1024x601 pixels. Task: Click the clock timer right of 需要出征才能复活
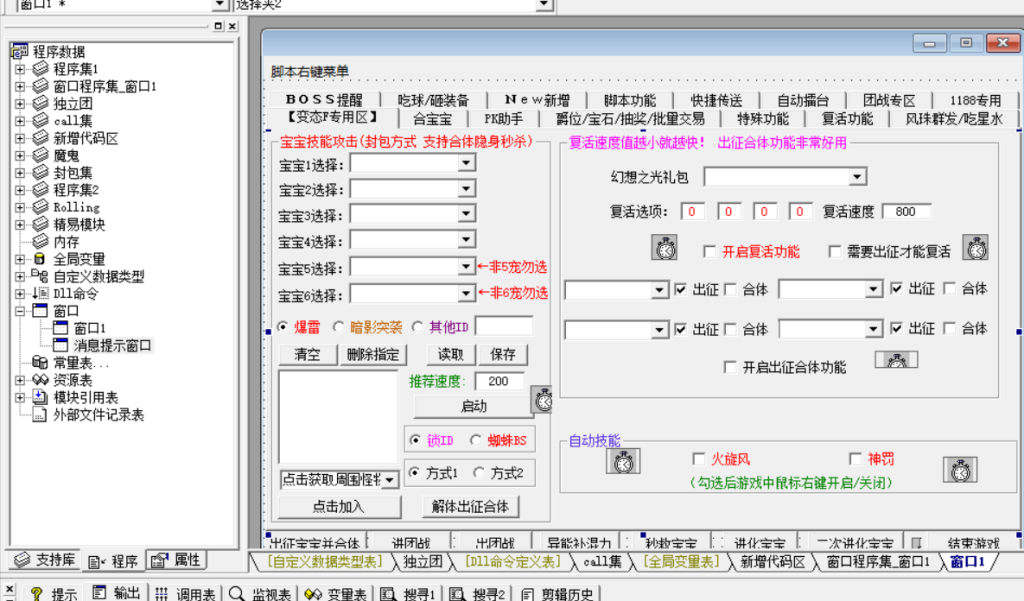click(976, 248)
